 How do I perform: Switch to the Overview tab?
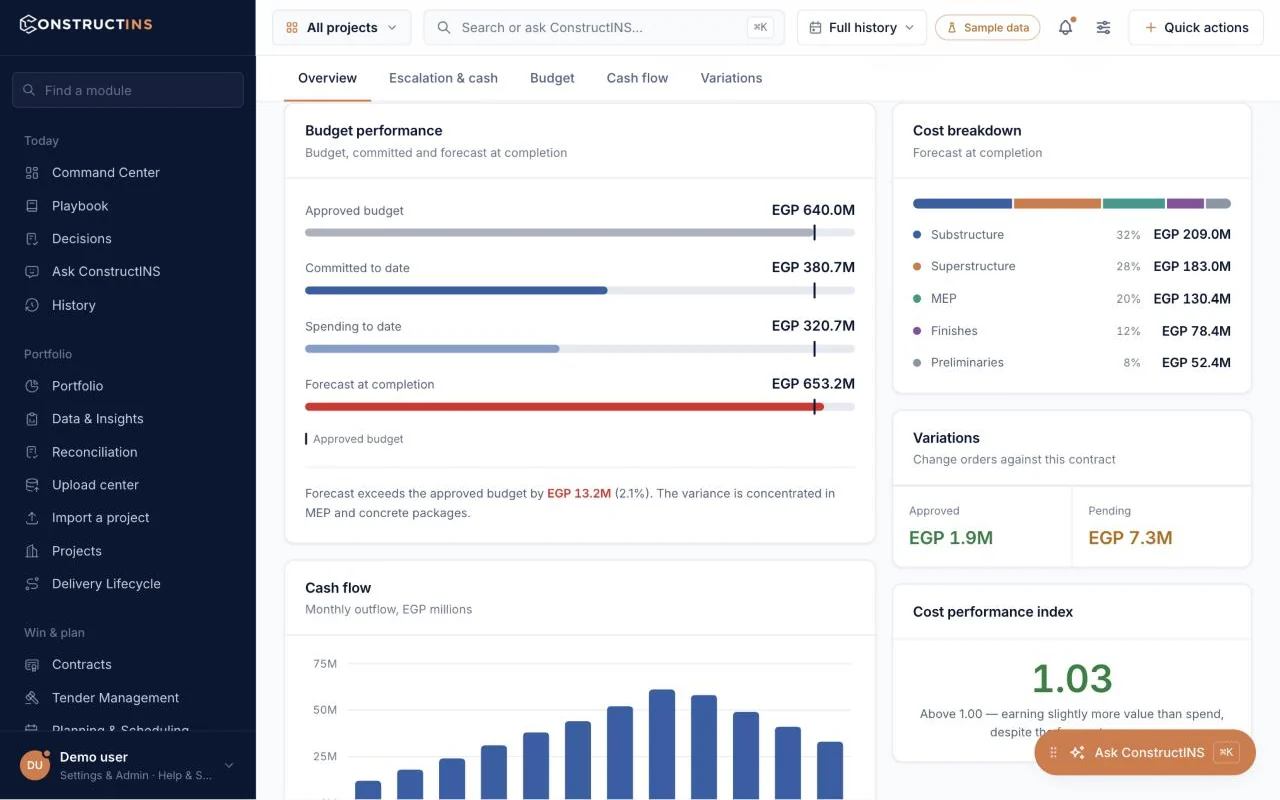point(327,78)
